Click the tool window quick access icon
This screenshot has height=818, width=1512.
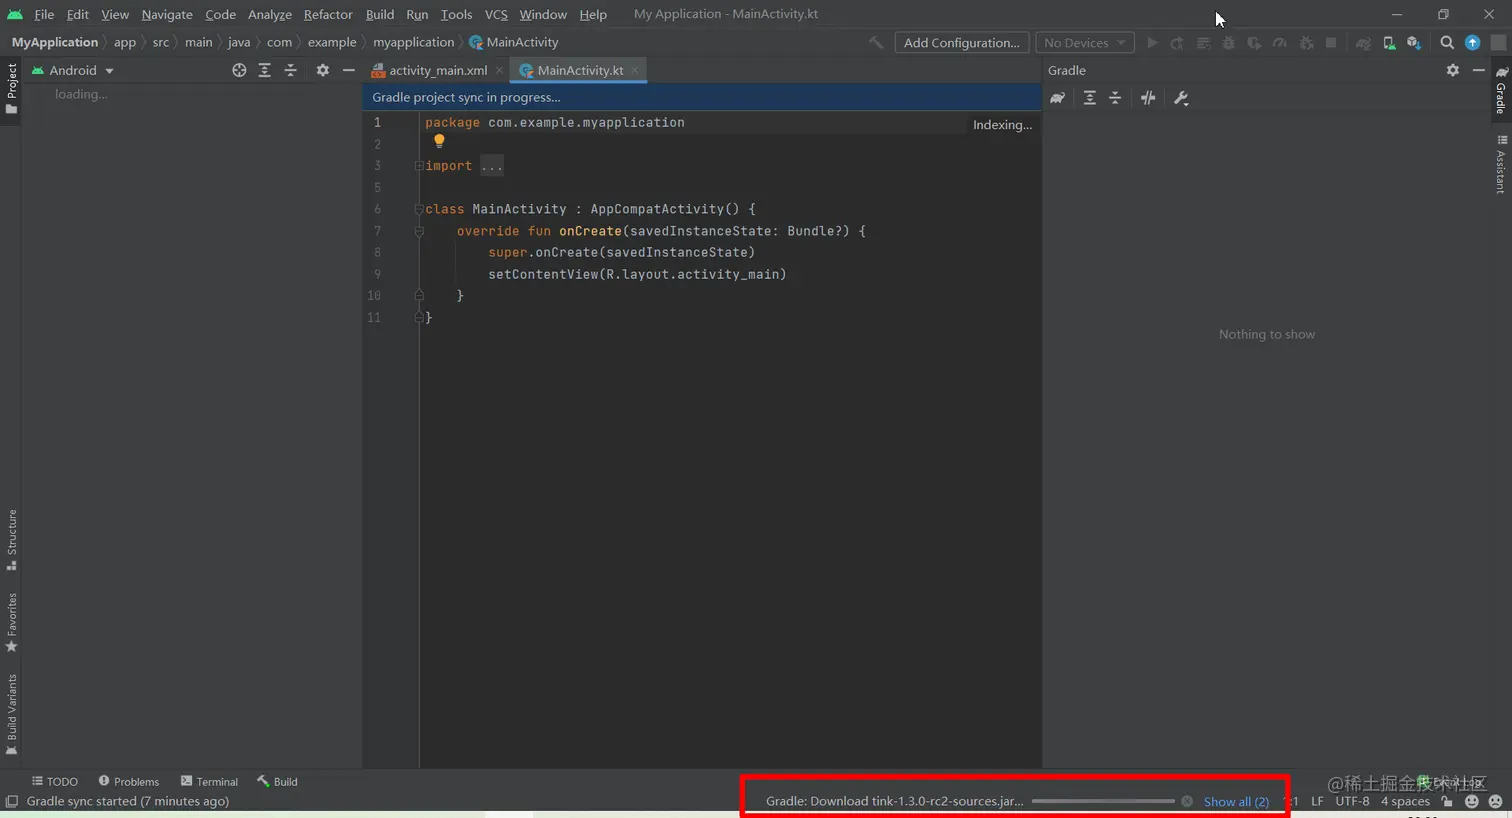(11, 801)
